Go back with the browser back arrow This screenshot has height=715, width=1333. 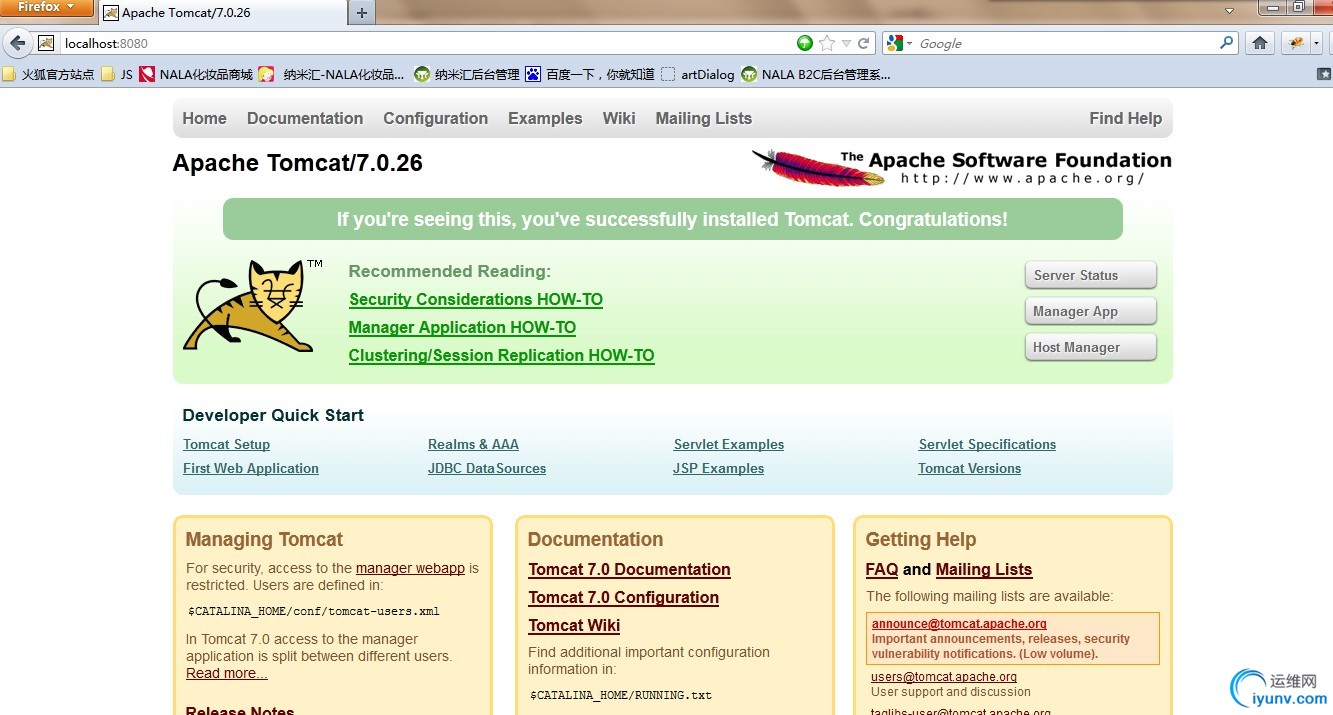coord(17,43)
